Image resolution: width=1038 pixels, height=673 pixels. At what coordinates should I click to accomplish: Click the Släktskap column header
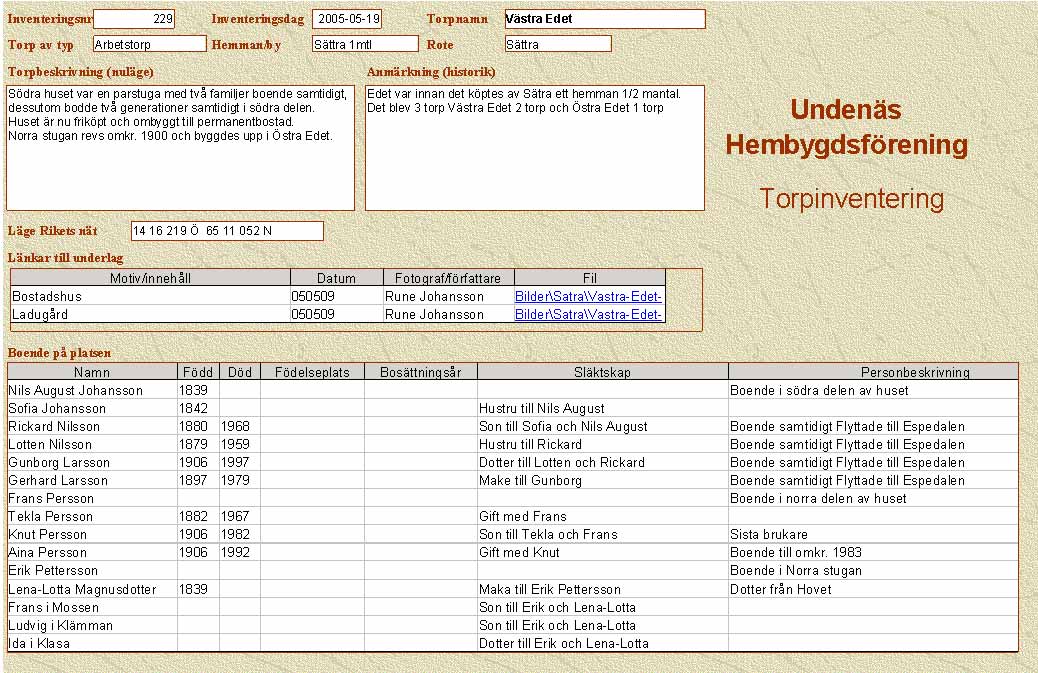(603, 372)
